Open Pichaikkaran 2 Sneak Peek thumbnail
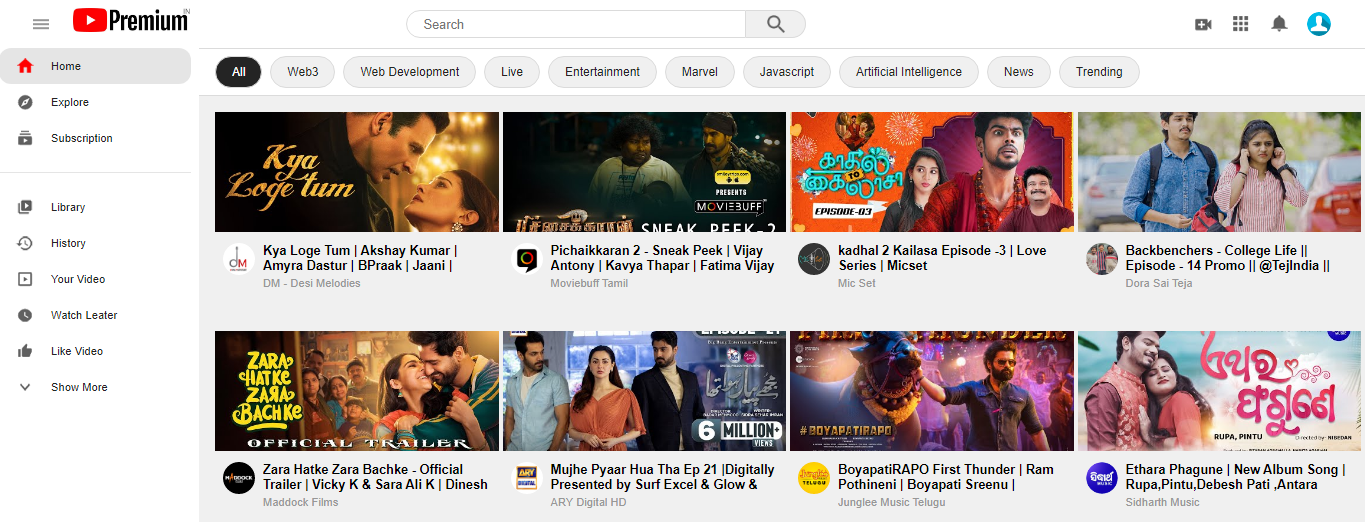 click(x=644, y=172)
